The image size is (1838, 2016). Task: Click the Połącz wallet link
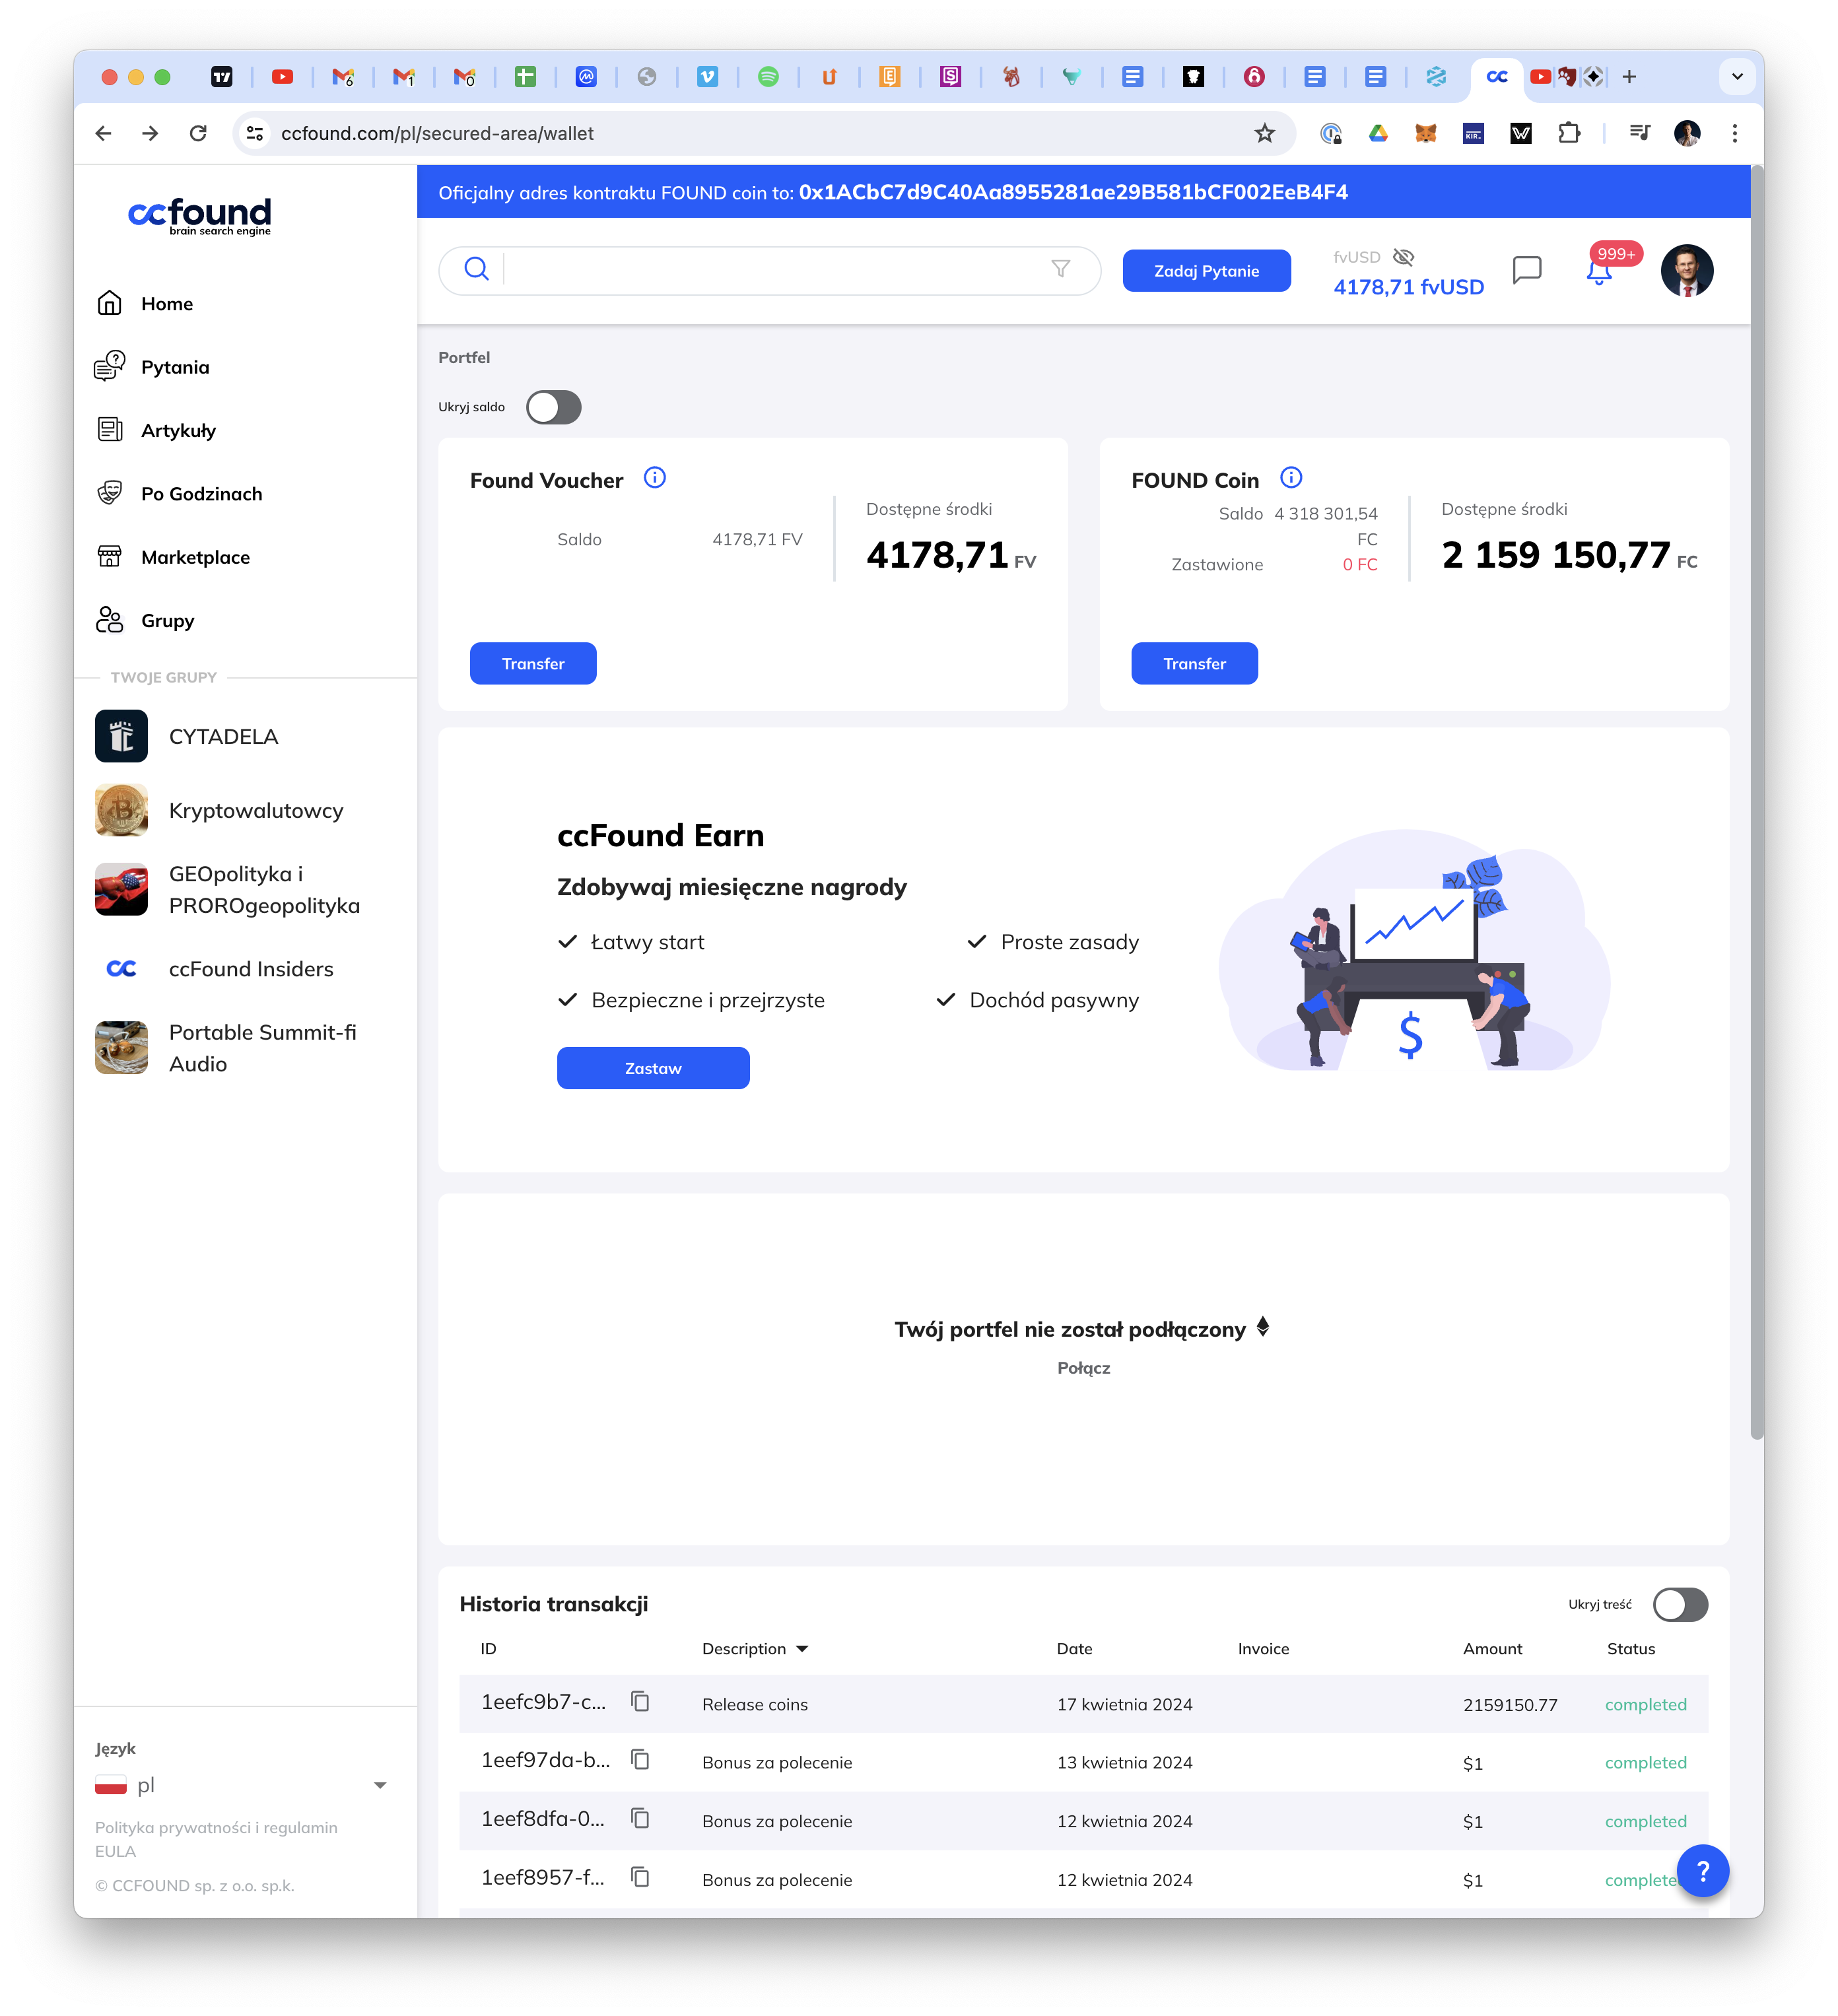pos(1083,1368)
